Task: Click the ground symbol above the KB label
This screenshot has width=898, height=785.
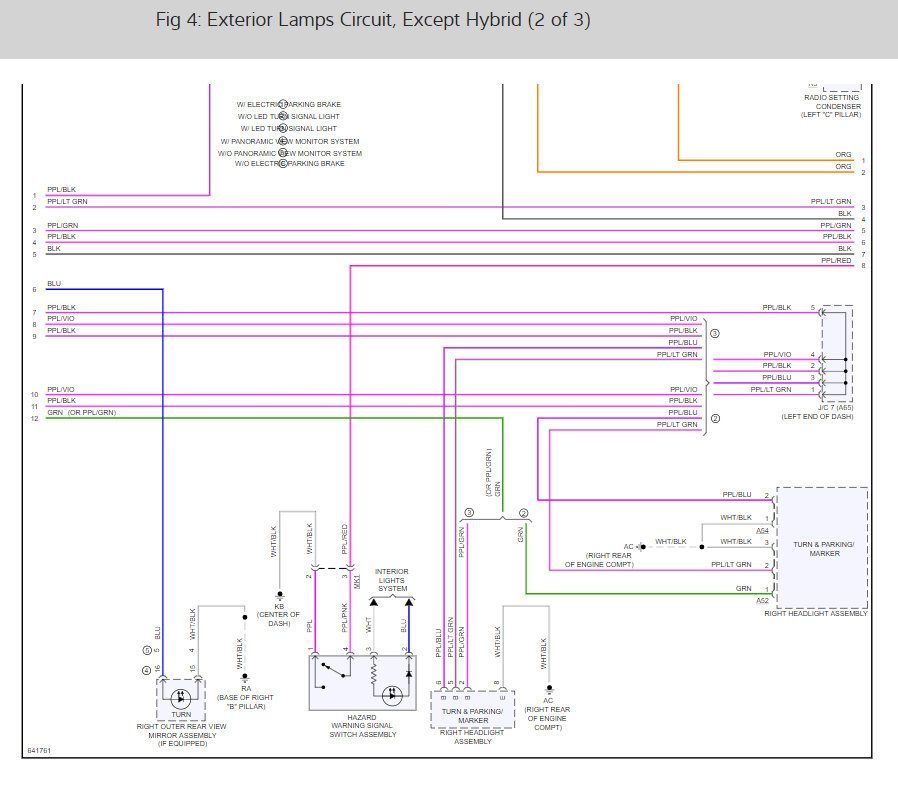Action: click(279, 596)
